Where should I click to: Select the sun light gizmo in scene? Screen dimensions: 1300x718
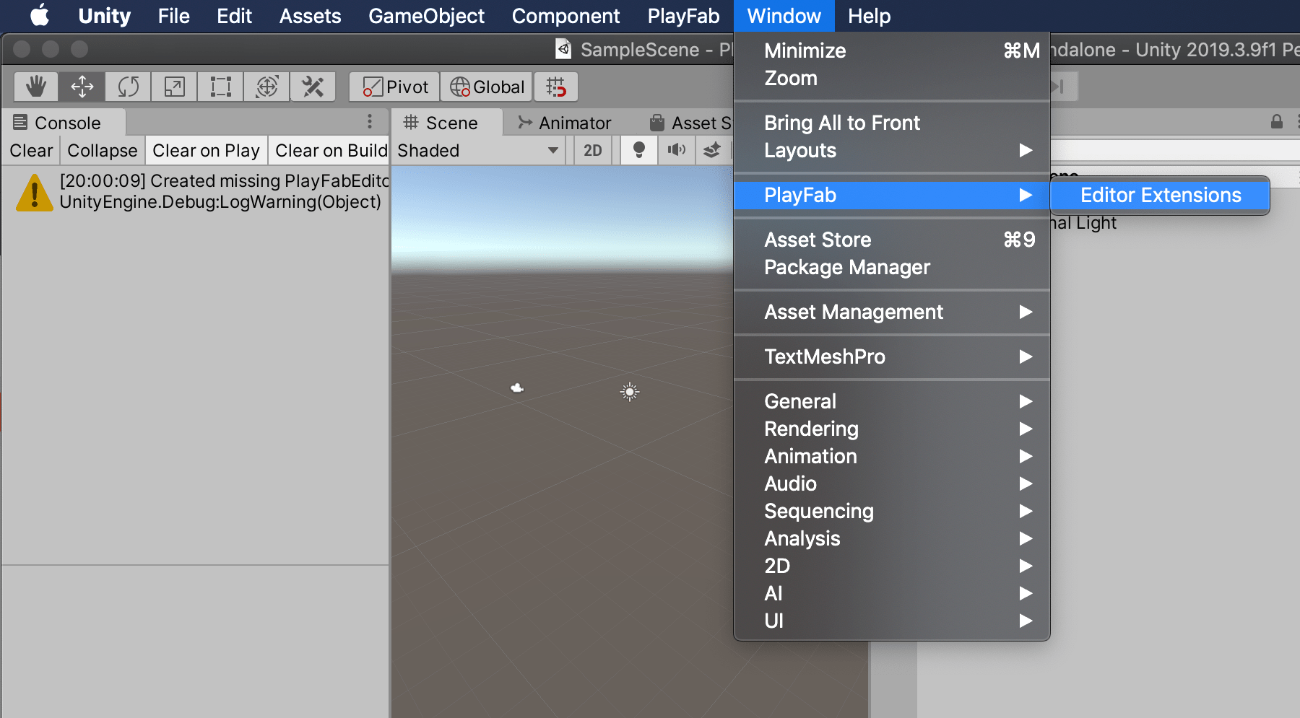(629, 392)
